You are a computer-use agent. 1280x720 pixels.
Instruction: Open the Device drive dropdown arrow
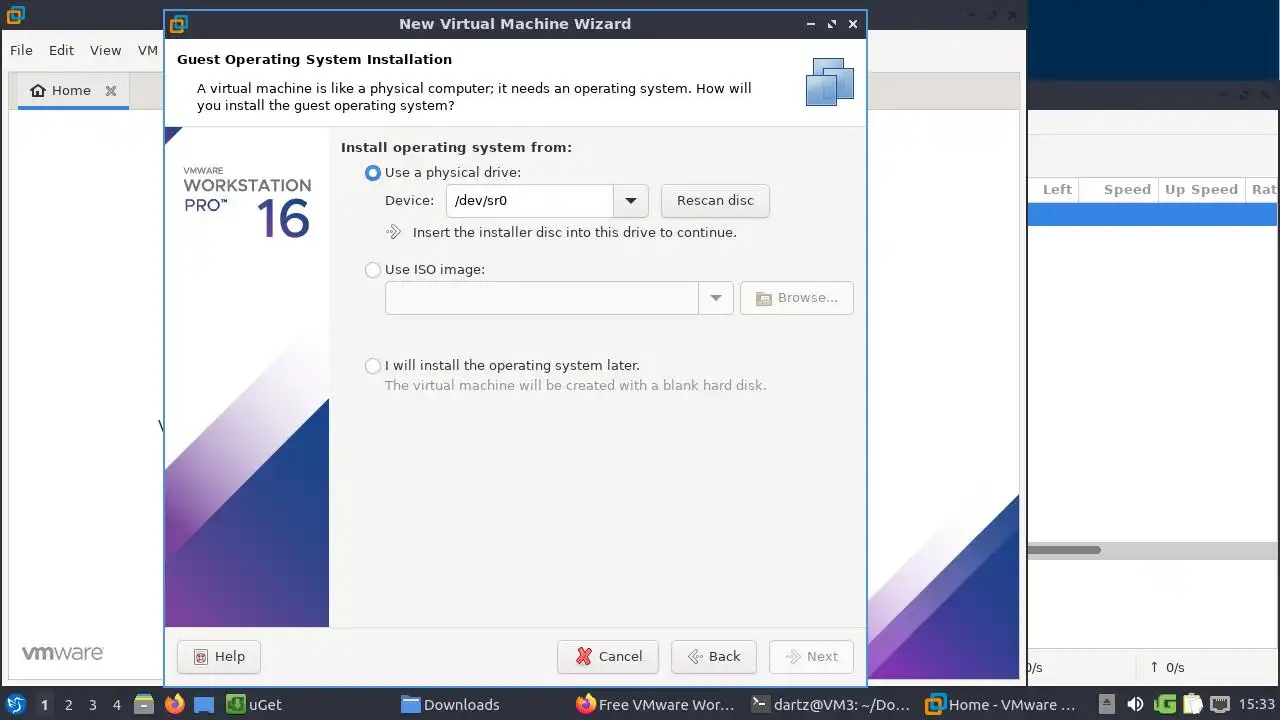631,201
